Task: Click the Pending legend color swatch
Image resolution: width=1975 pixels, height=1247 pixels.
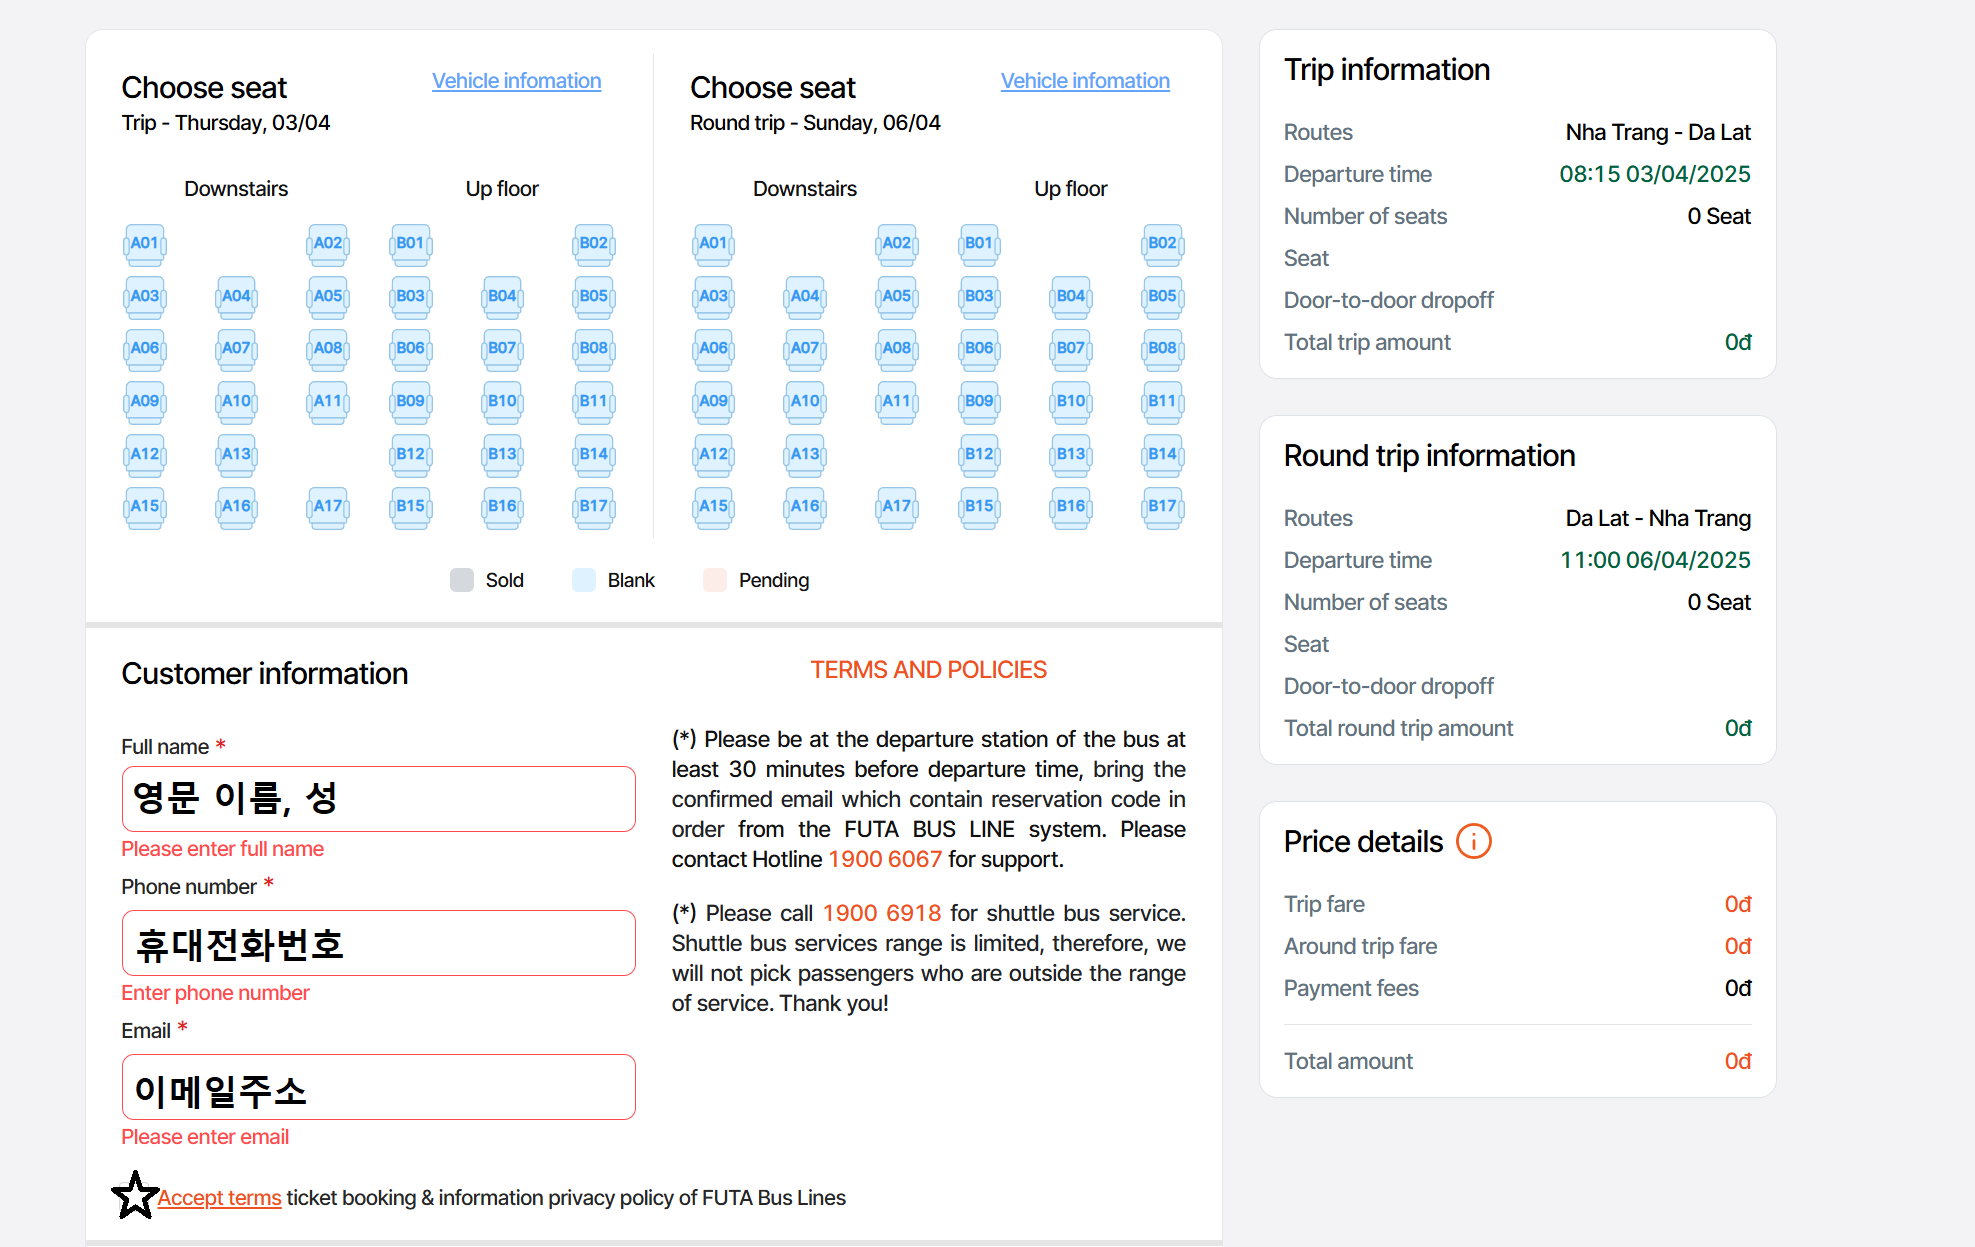Action: pos(715,580)
